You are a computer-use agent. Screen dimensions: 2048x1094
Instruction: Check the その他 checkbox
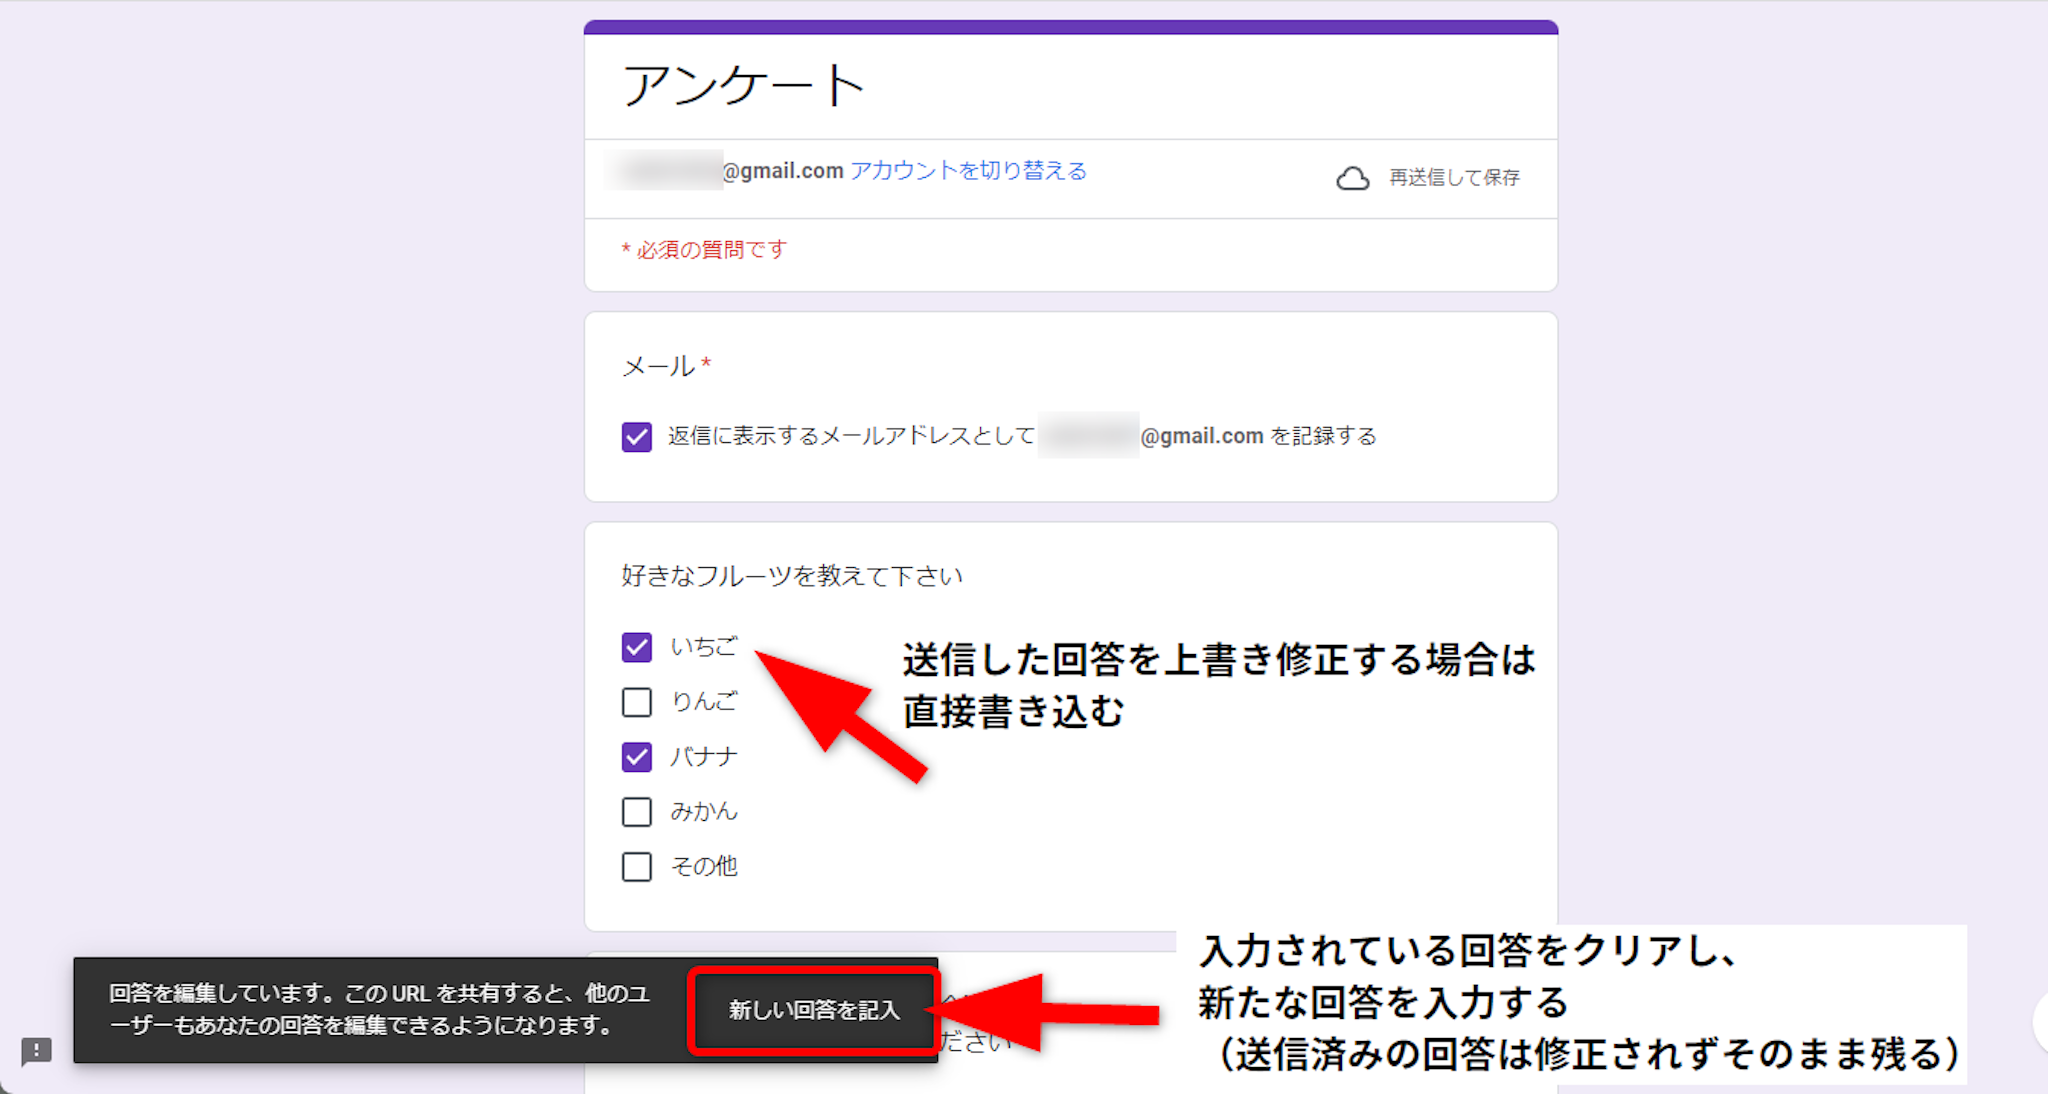637,866
